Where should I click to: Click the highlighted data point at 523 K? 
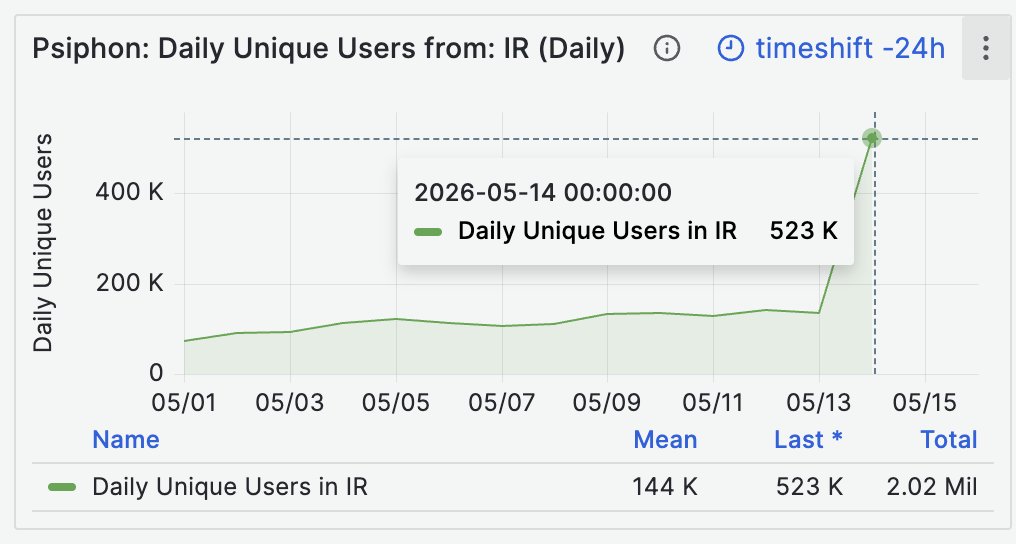click(x=872, y=138)
